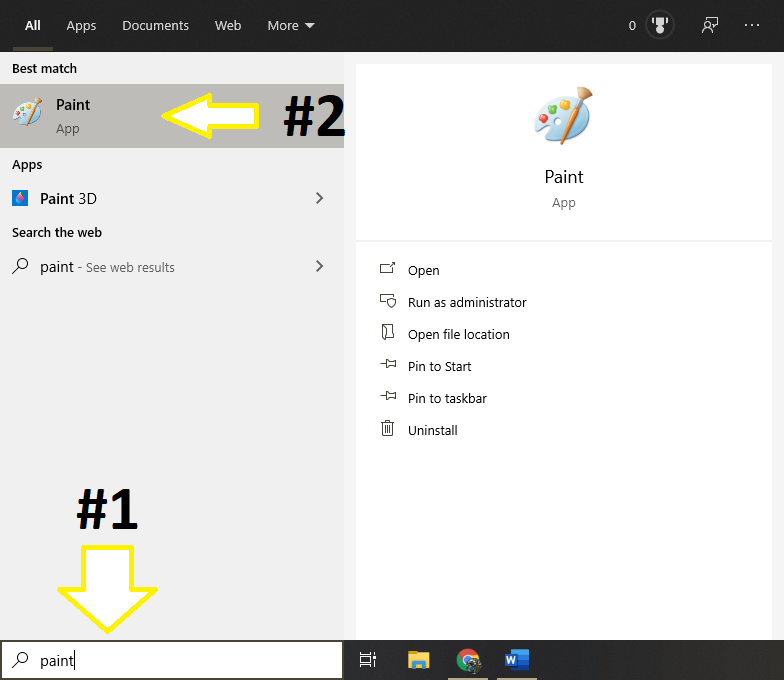Choose Run as administrator
The width and height of the screenshot is (784, 680).
(467, 302)
